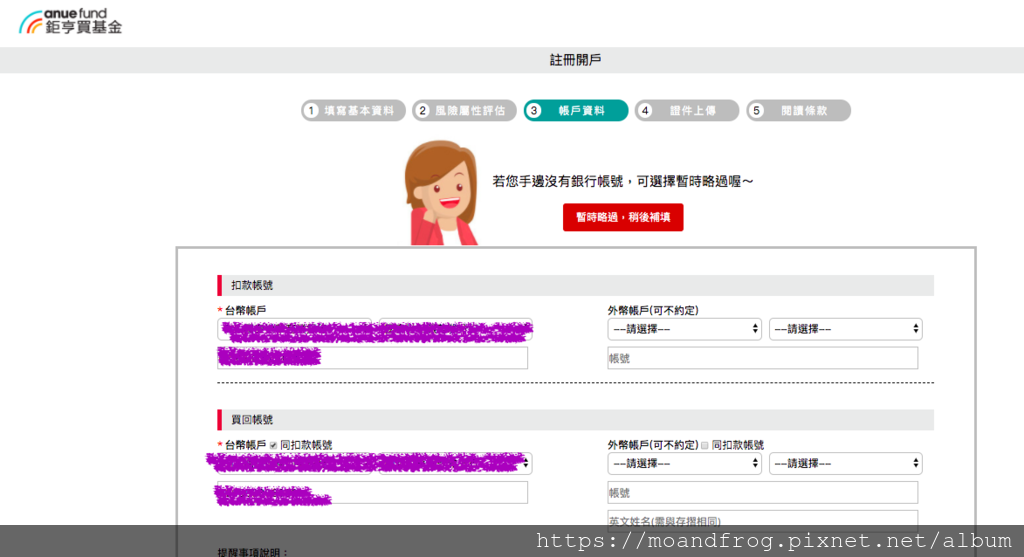Viewport: 1024px width, 557px height.
Task: Go to step 2 風險屬性評估
Action: click(x=464, y=110)
